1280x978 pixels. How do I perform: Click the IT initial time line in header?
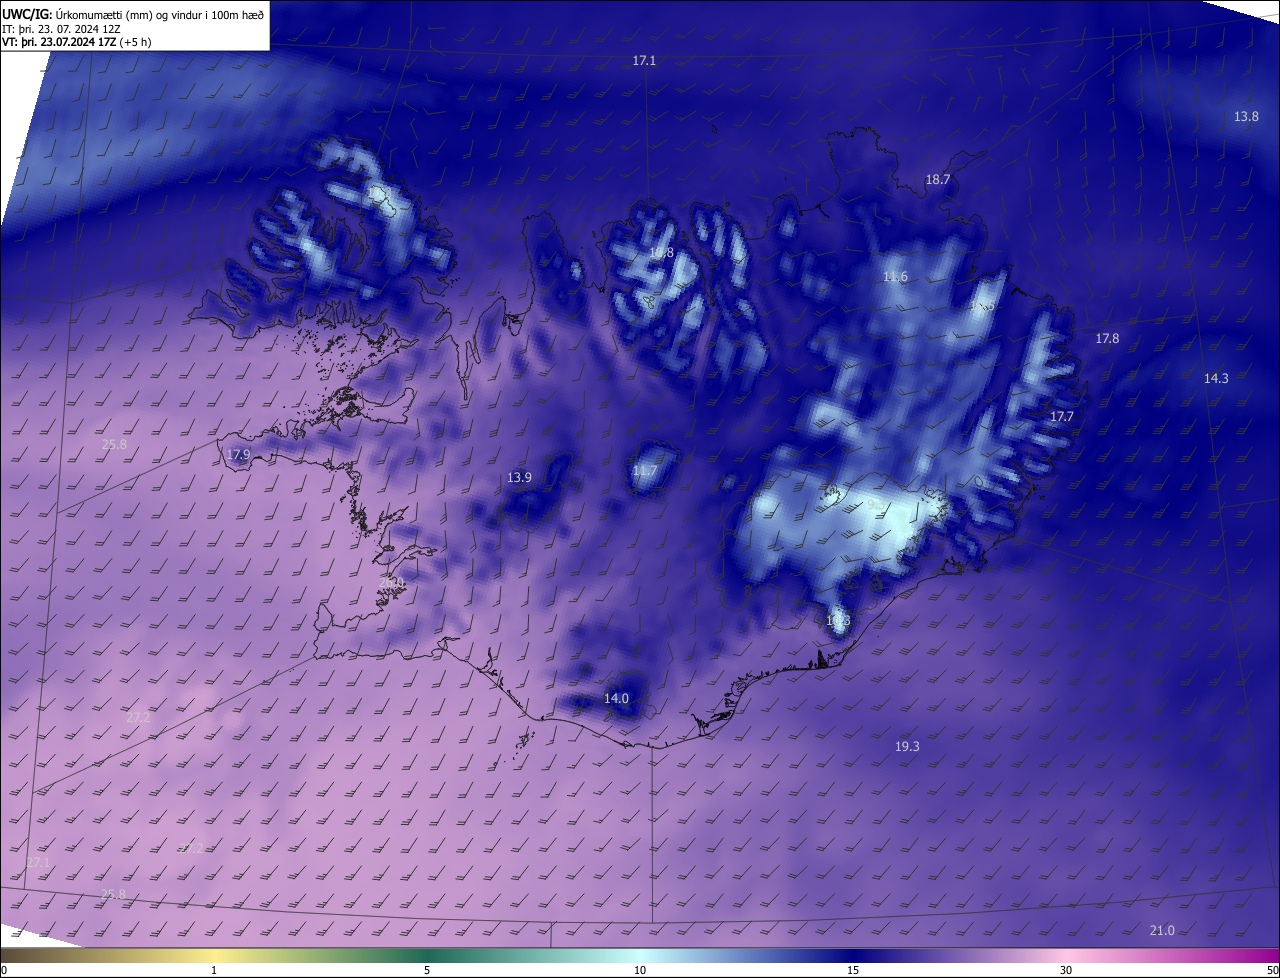pos(62,28)
